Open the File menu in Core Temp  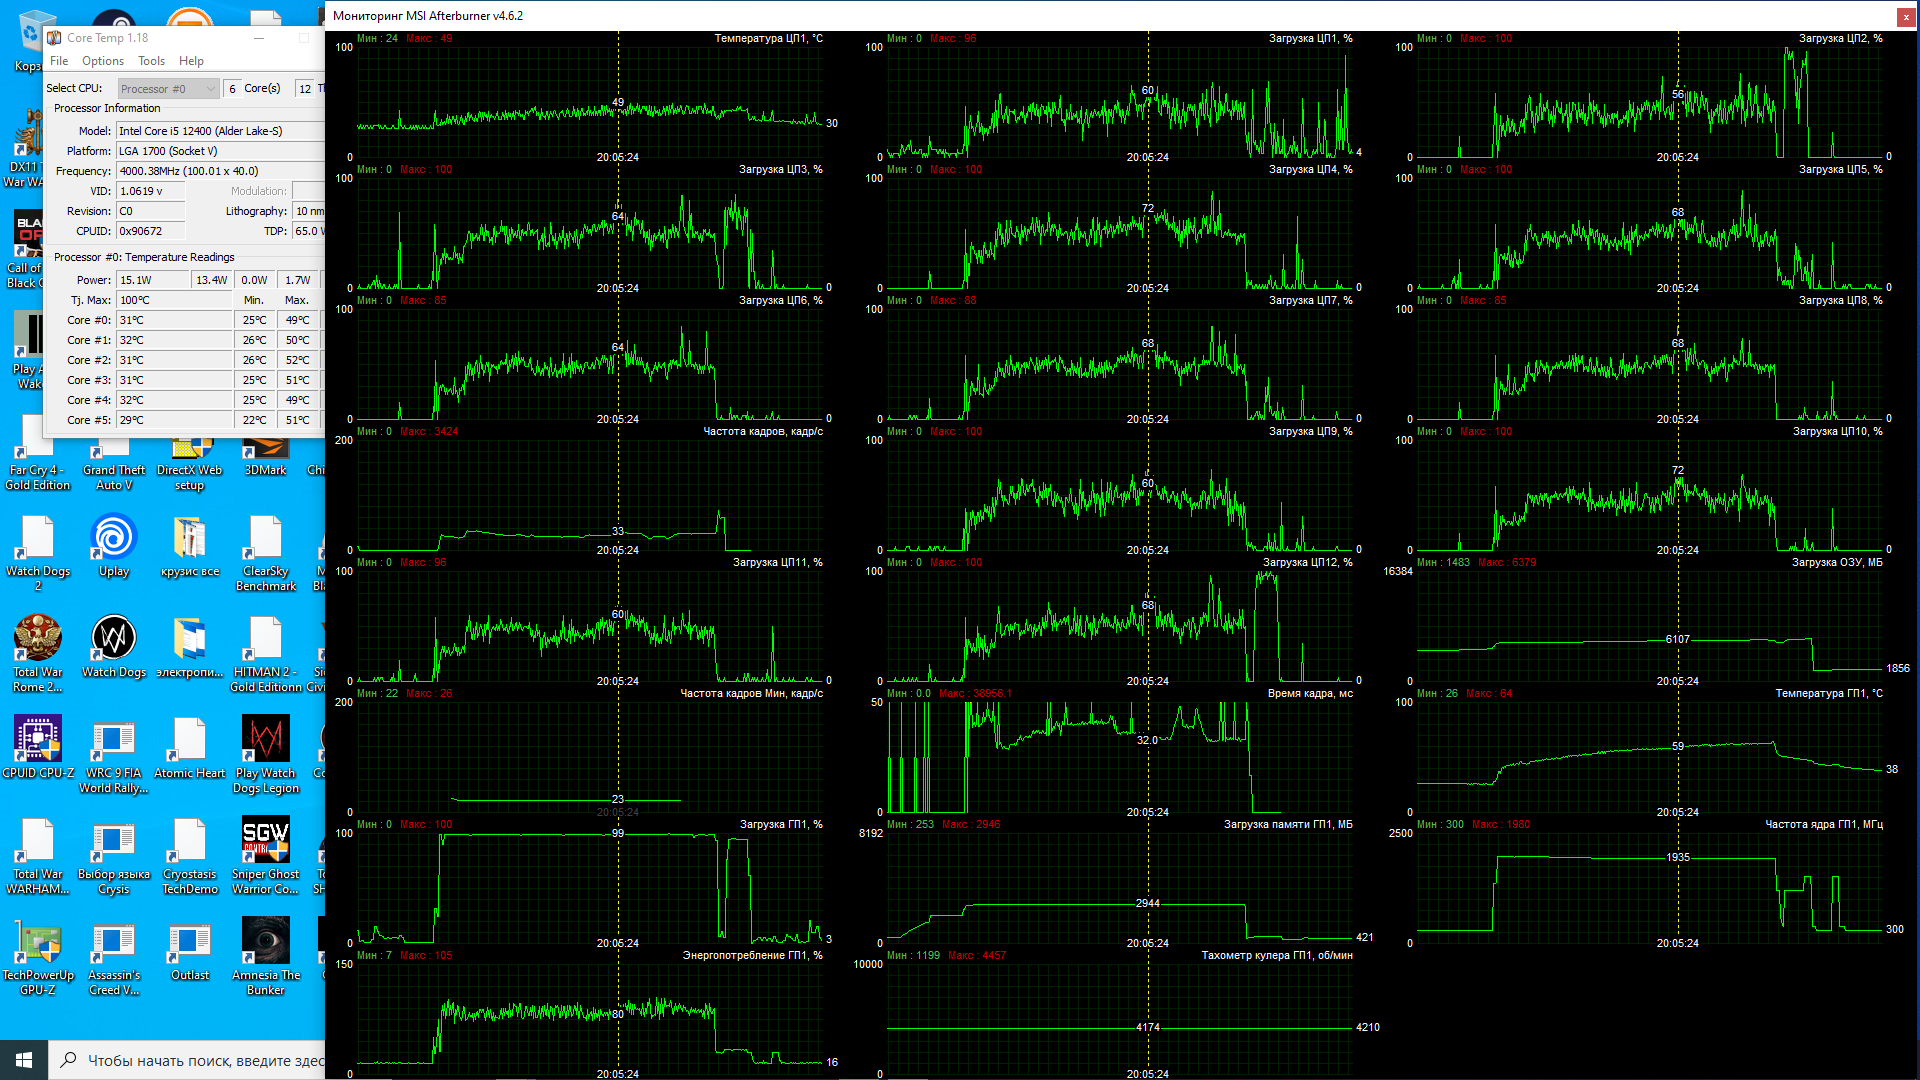pyautogui.click(x=59, y=61)
